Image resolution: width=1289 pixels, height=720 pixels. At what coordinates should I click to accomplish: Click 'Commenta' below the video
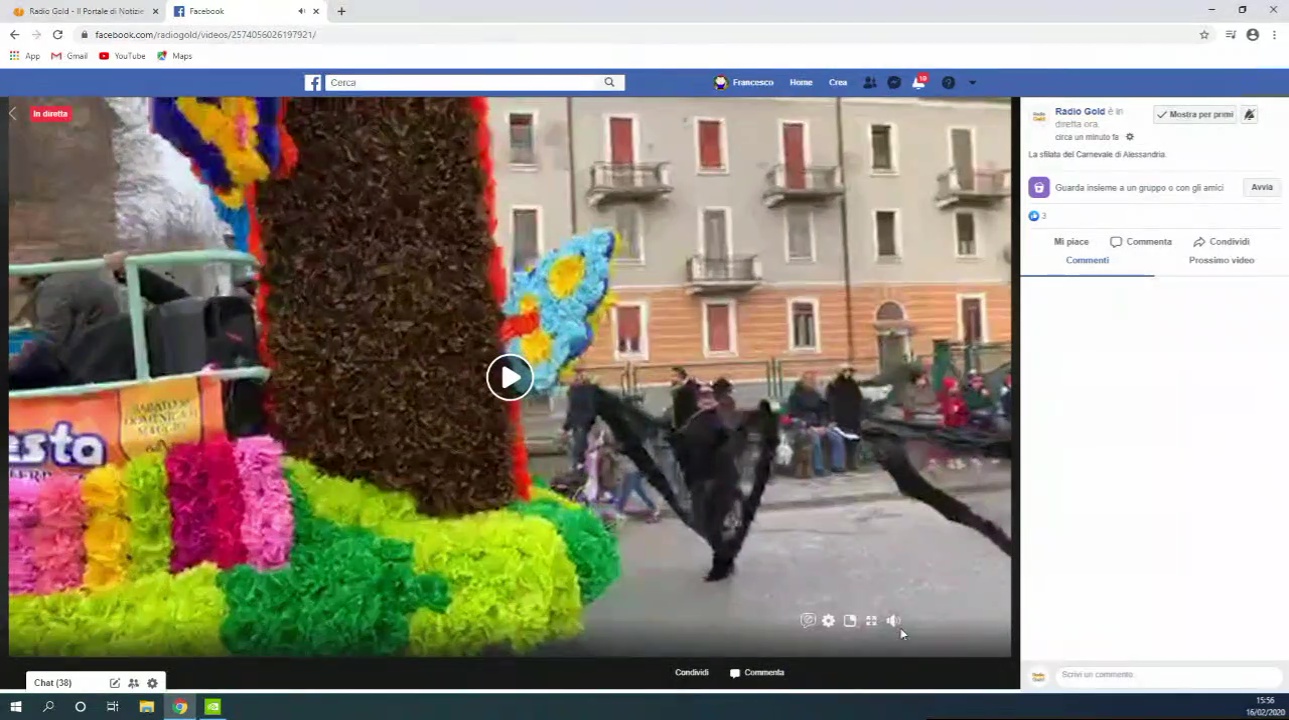pos(757,673)
